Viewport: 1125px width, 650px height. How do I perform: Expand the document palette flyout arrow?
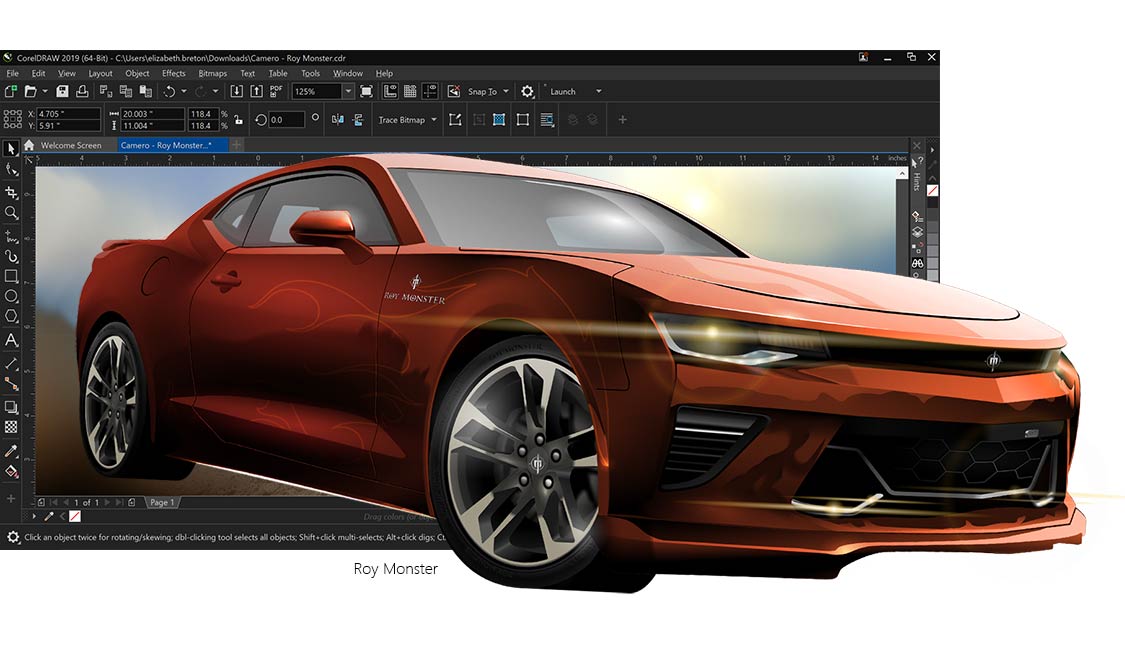34,516
